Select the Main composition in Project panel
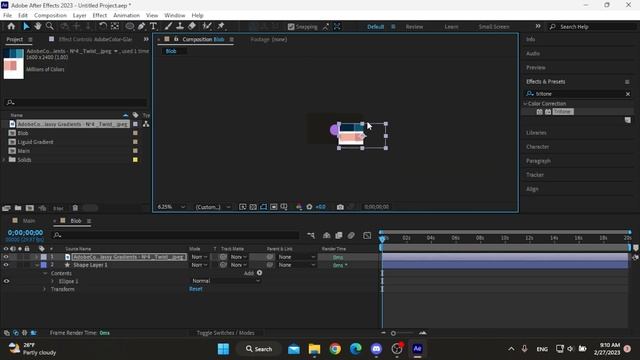640x360 pixels. click(x=24, y=151)
